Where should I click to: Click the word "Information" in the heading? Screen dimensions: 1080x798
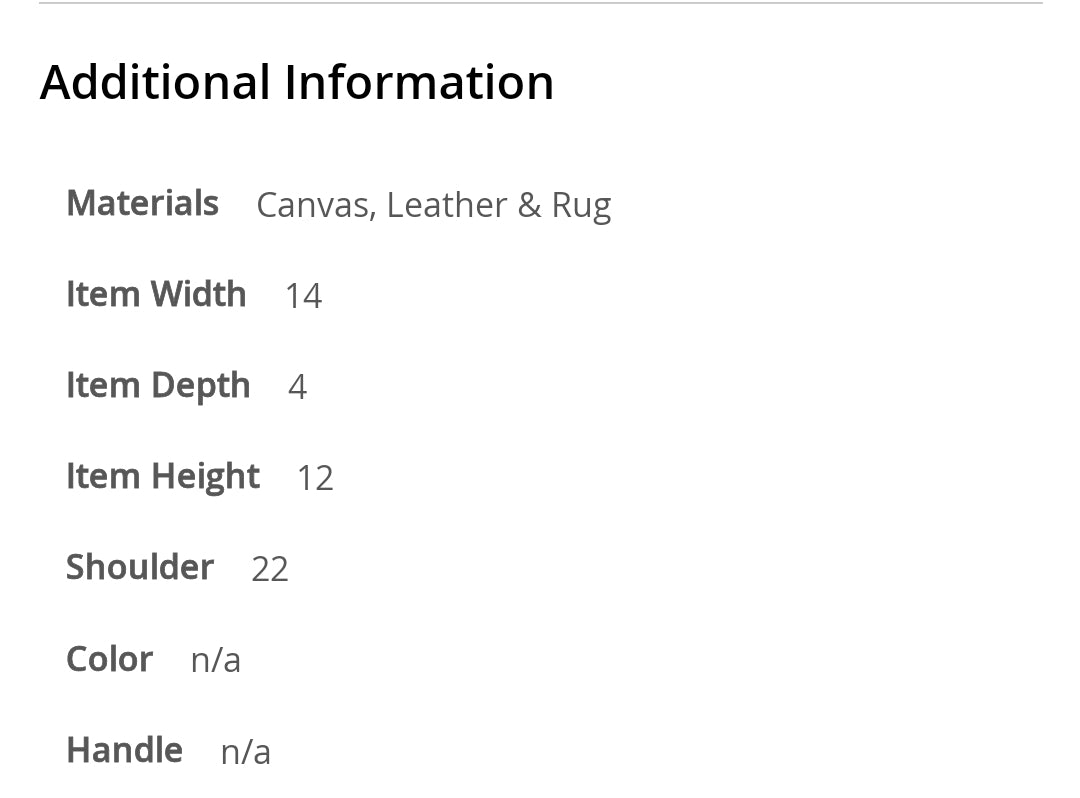tap(419, 82)
